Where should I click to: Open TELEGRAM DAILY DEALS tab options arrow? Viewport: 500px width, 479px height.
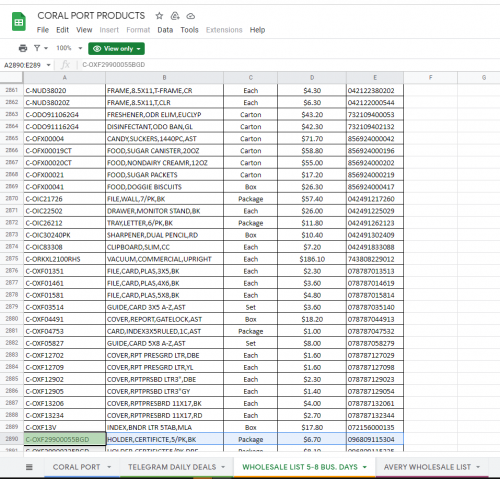pyautogui.click(x=223, y=467)
